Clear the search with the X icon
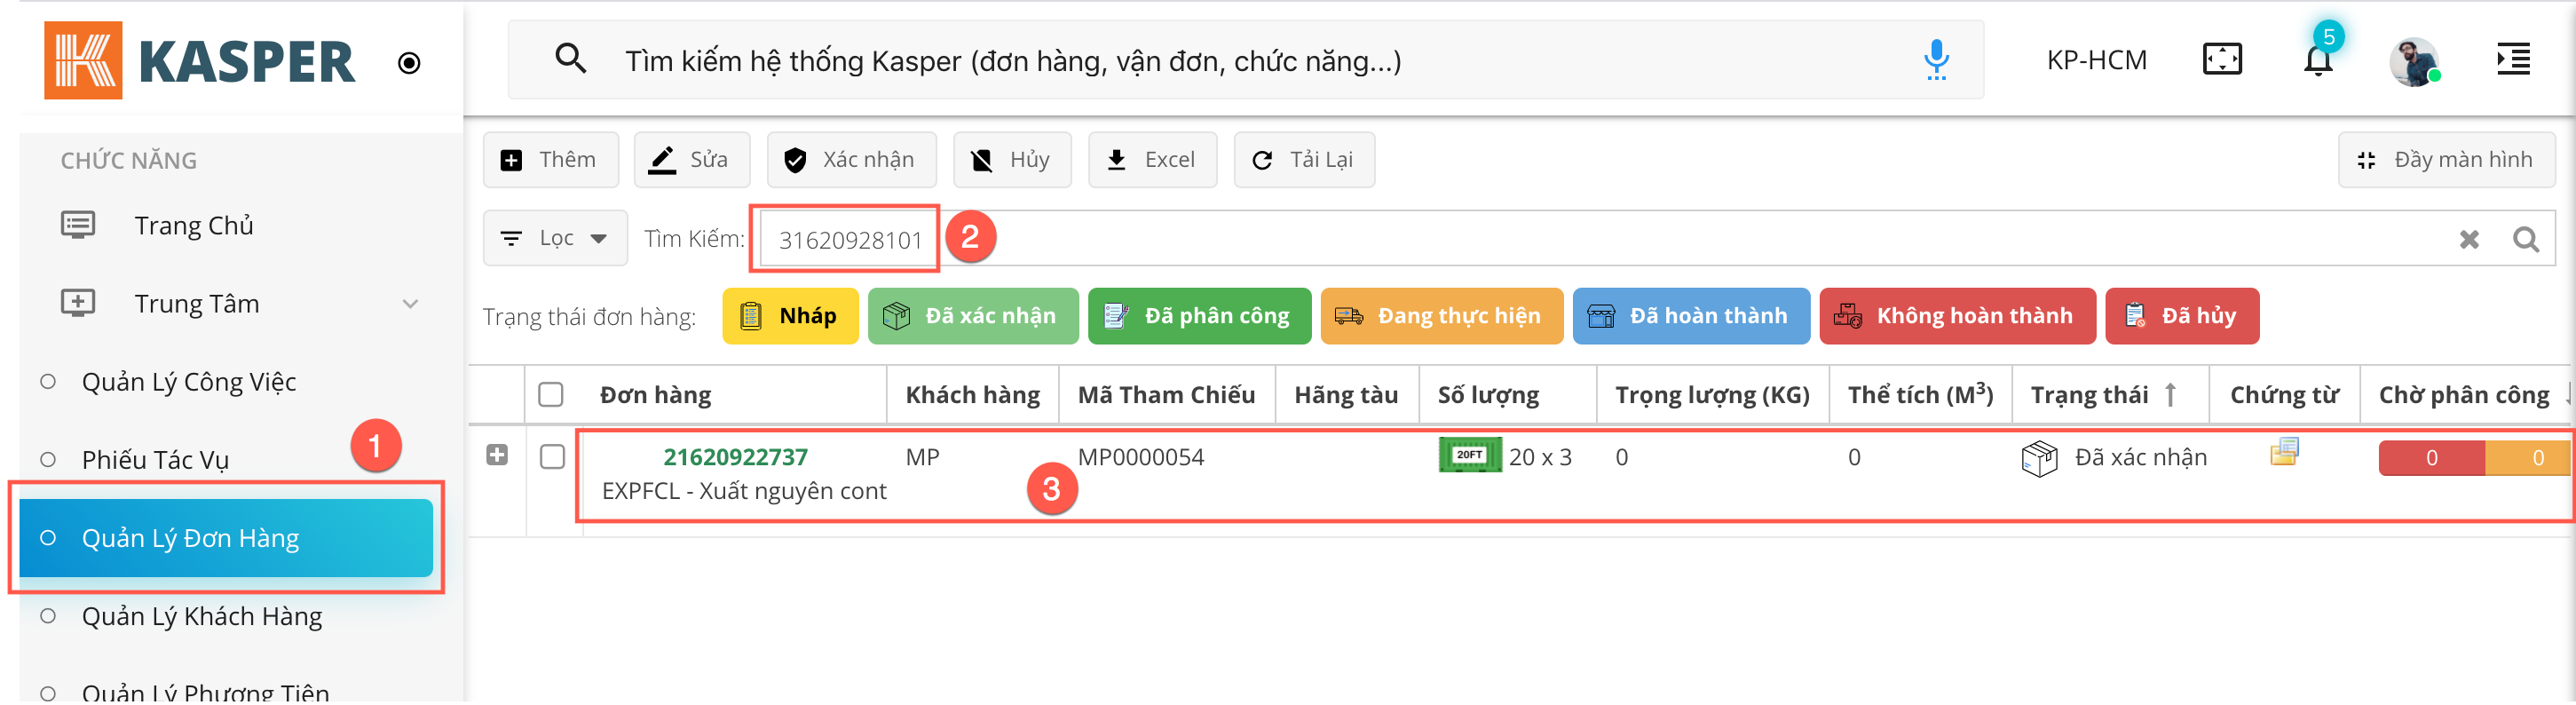 [x=2468, y=239]
